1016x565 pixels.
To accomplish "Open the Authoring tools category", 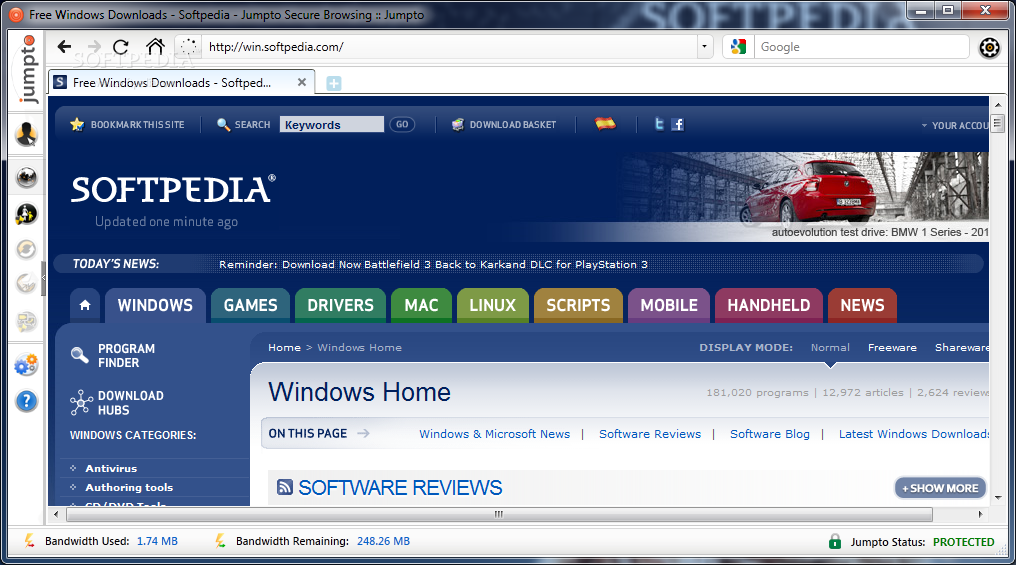I will point(129,487).
